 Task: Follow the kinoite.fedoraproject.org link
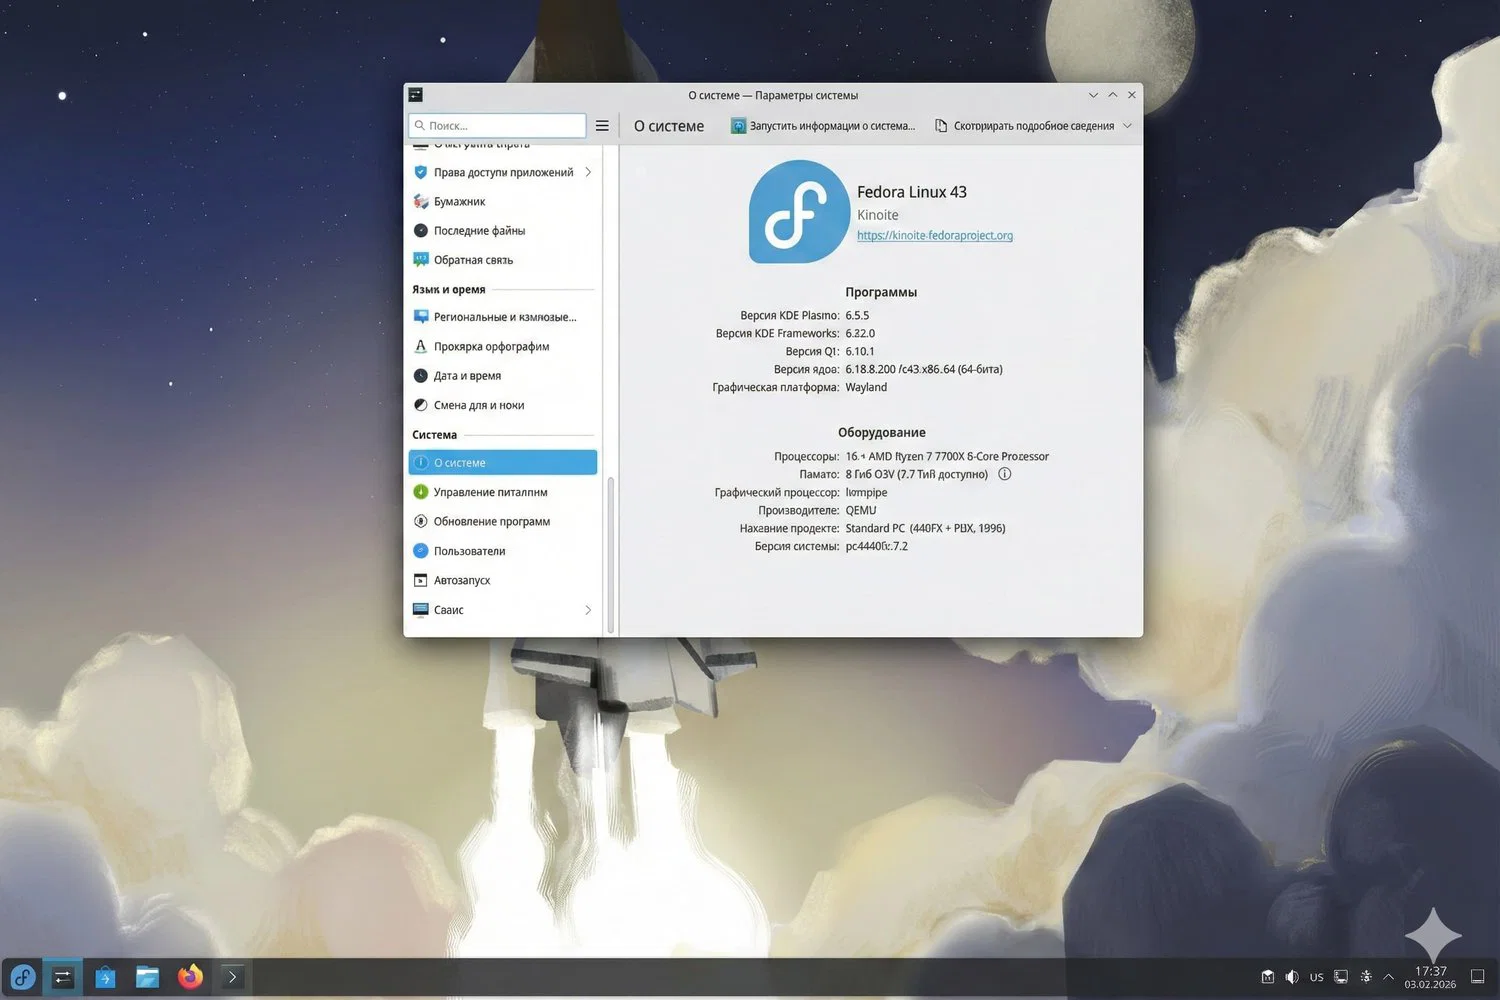point(934,235)
